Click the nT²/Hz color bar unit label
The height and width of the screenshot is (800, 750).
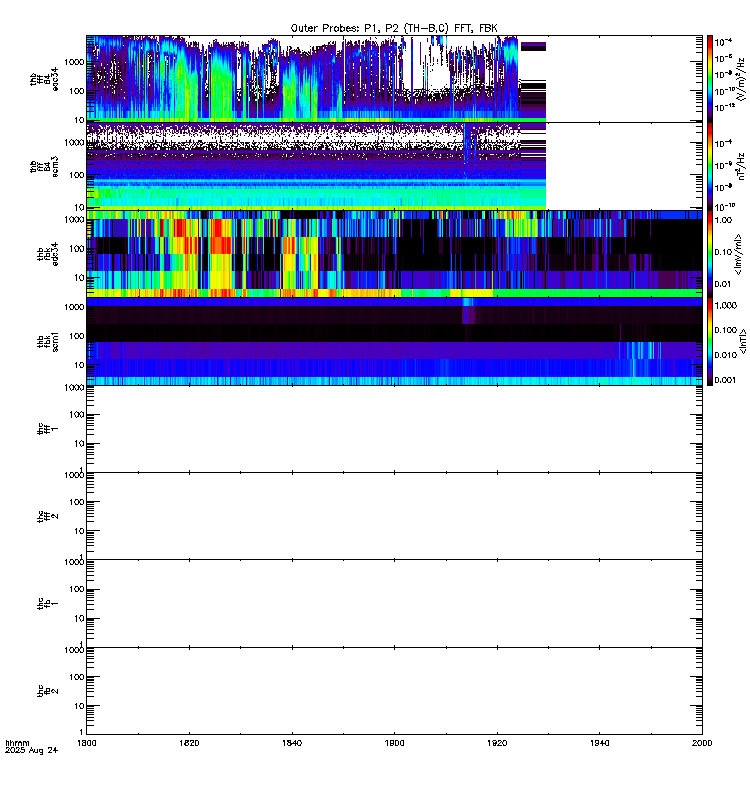tap(742, 166)
